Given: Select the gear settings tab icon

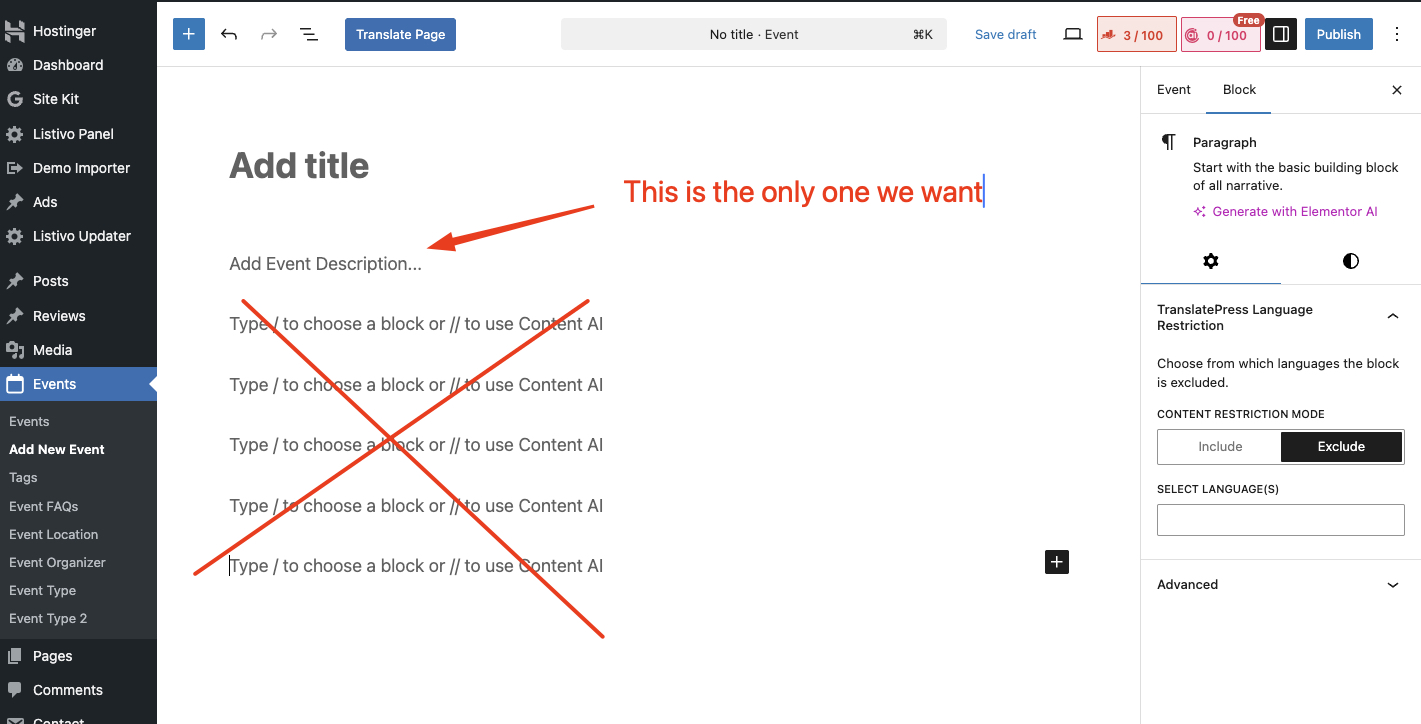Looking at the screenshot, I should coord(1211,261).
